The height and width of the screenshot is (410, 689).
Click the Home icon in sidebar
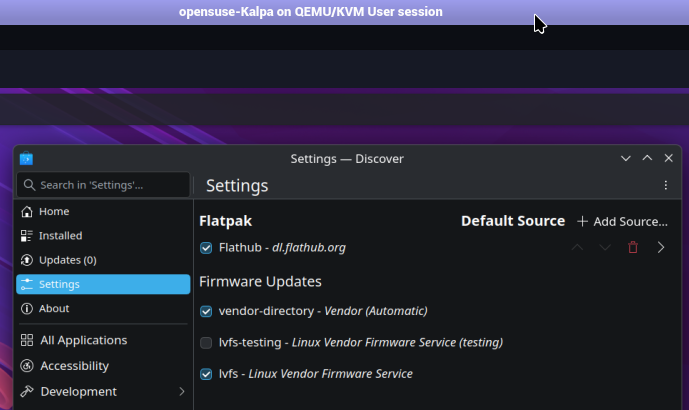[x=27, y=212]
